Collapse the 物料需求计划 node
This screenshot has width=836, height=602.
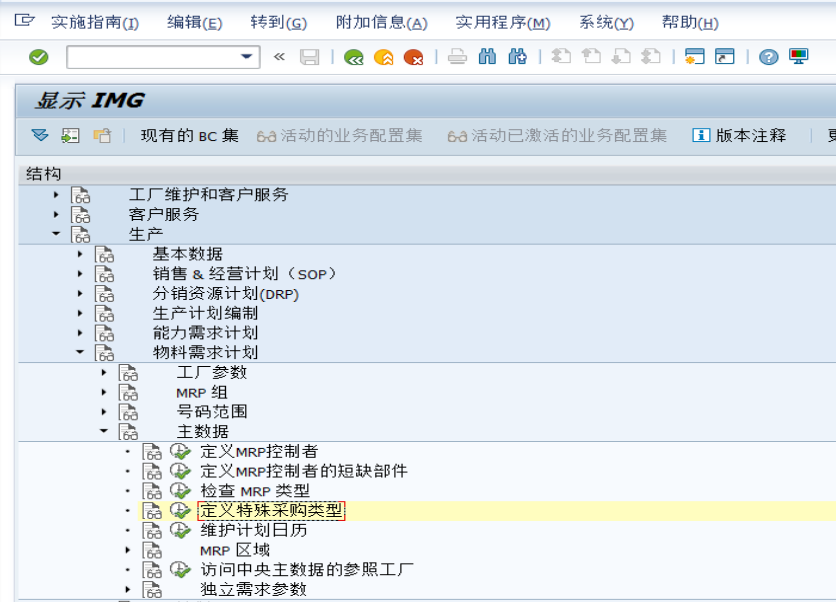click(x=80, y=352)
